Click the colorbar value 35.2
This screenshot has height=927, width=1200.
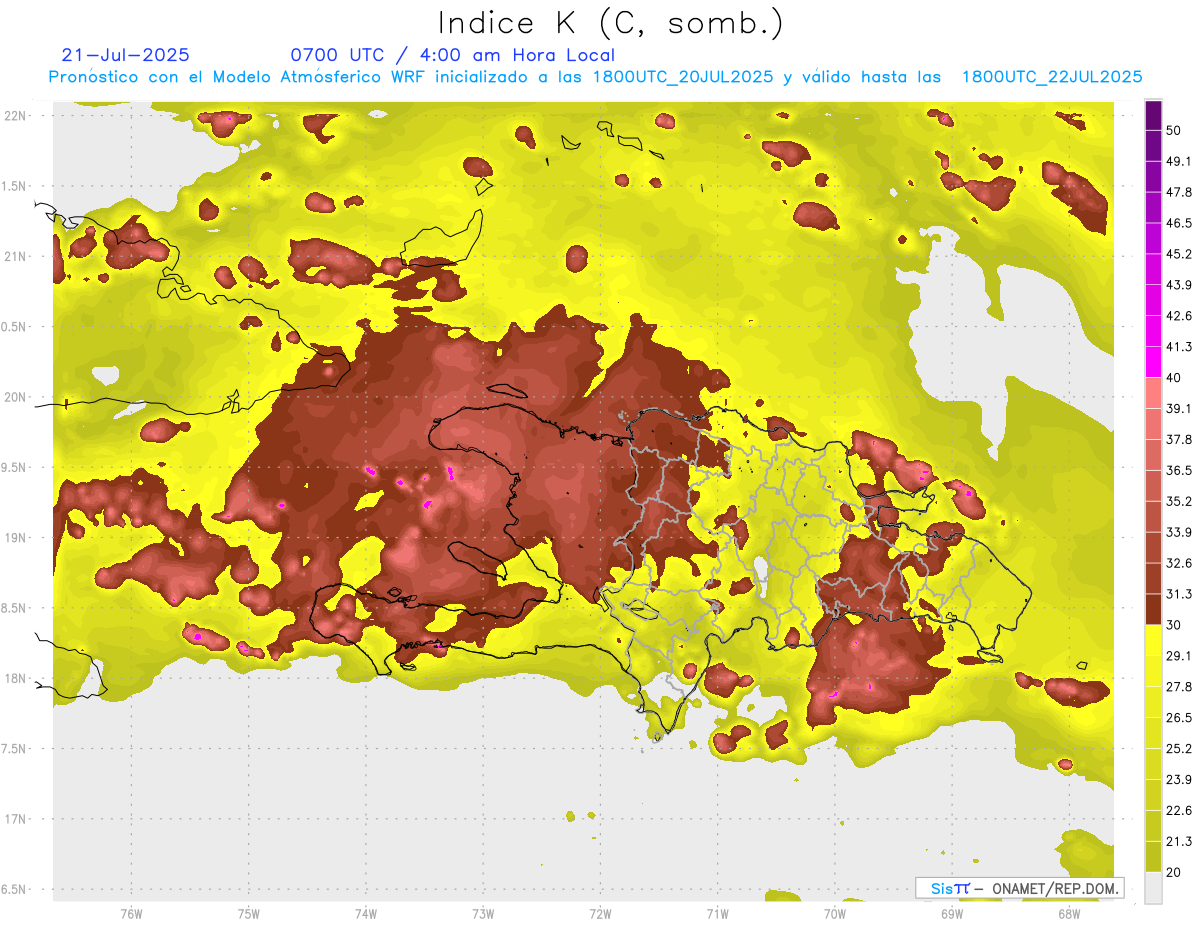coord(1178,501)
